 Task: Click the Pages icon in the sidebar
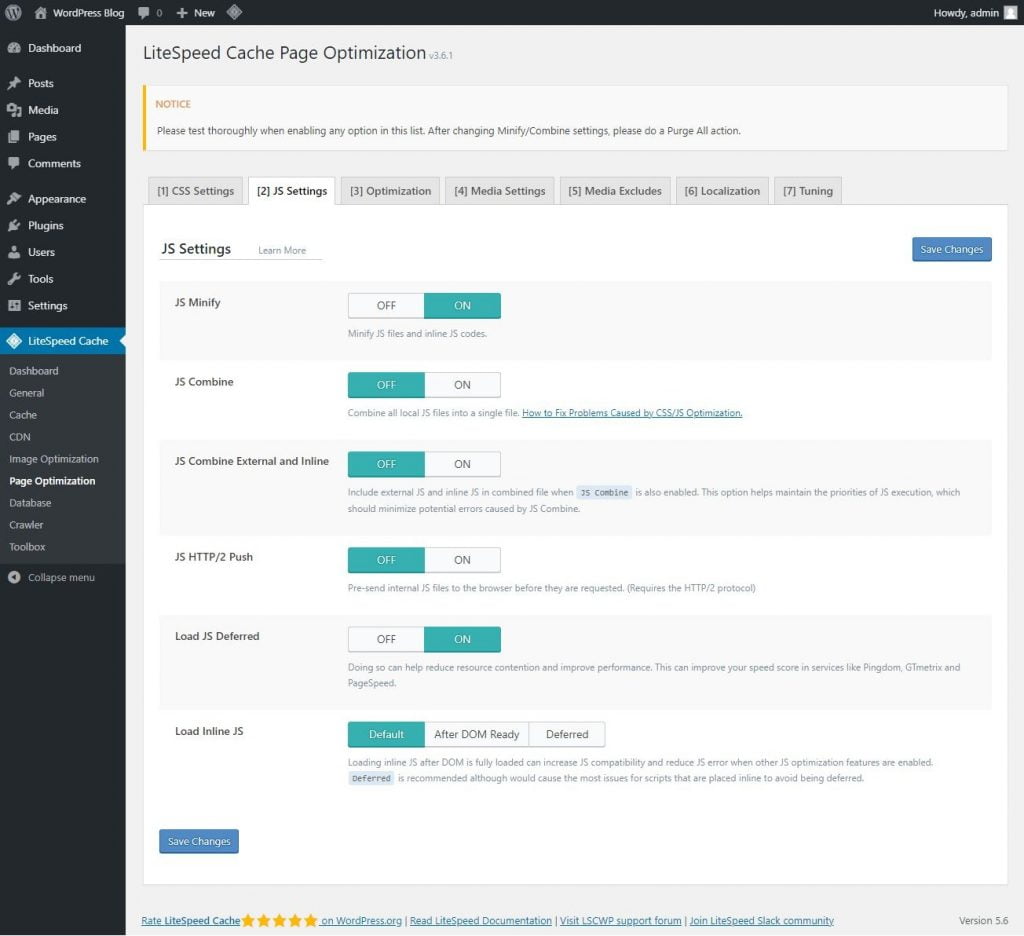(14, 137)
